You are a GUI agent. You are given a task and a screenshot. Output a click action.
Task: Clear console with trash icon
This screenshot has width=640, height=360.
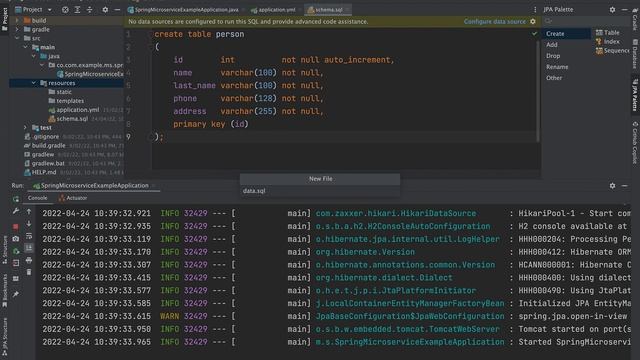[29, 272]
